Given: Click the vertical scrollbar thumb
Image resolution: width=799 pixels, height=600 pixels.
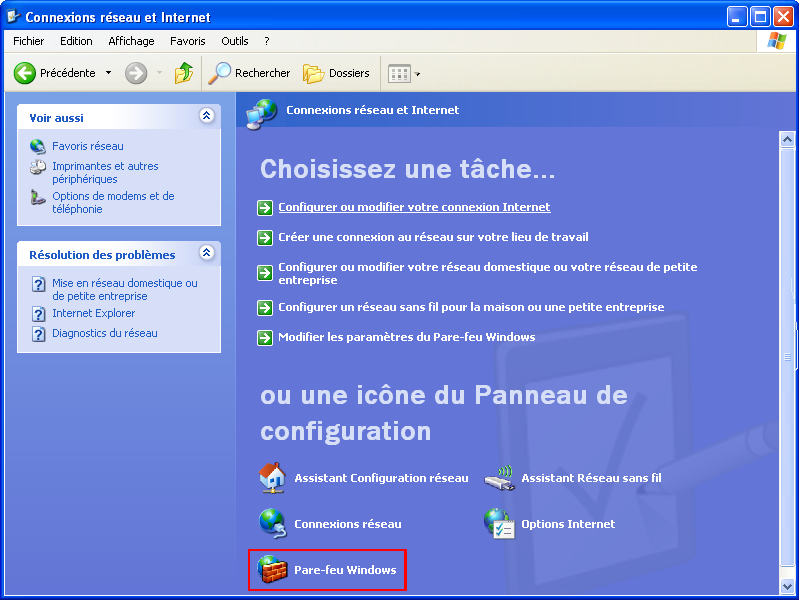Looking at the screenshot, I should pos(787,356).
